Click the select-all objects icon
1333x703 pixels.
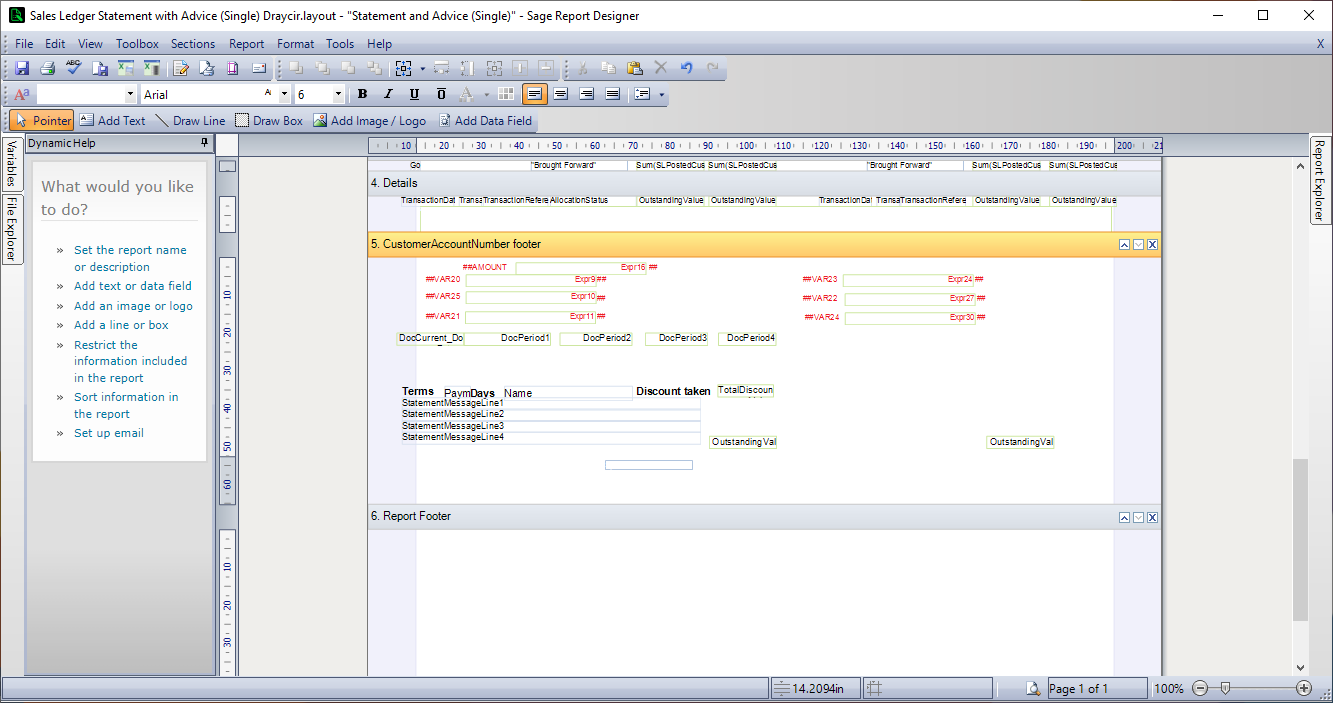tap(404, 68)
